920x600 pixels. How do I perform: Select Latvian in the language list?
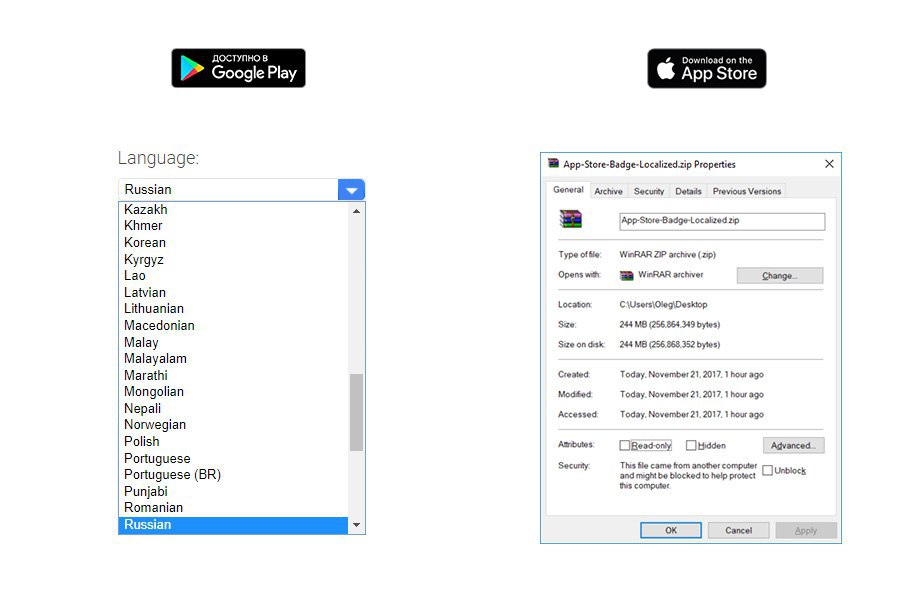coord(233,292)
